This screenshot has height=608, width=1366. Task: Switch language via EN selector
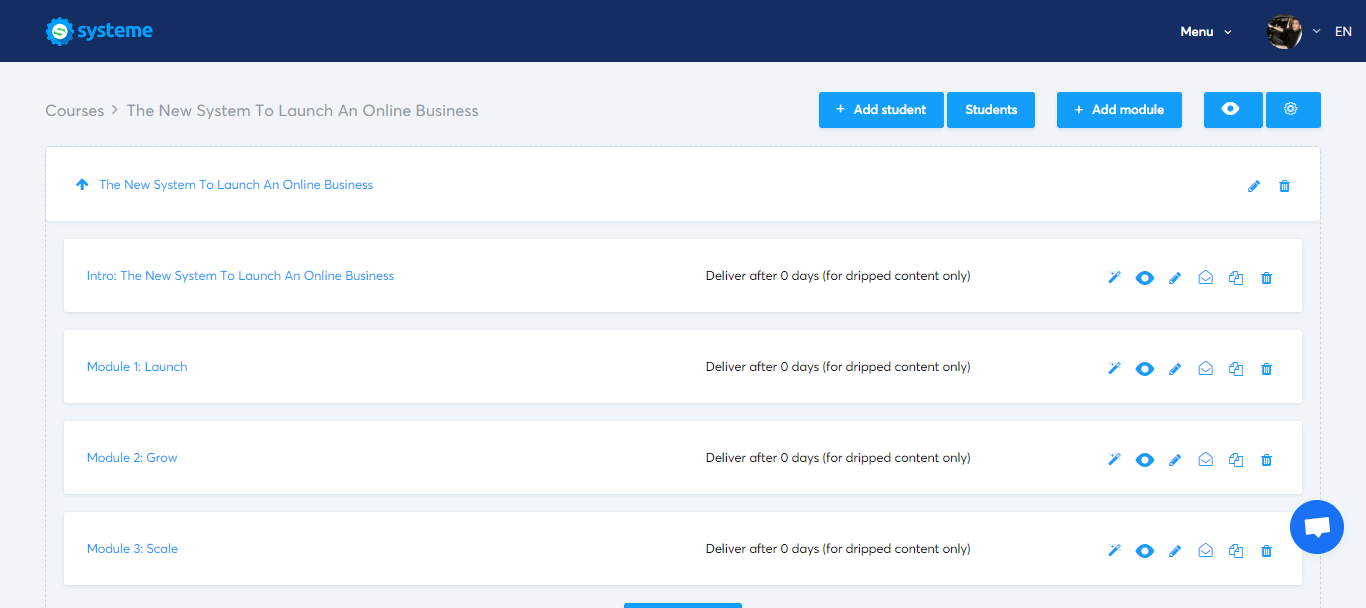click(x=1343, y=32)
